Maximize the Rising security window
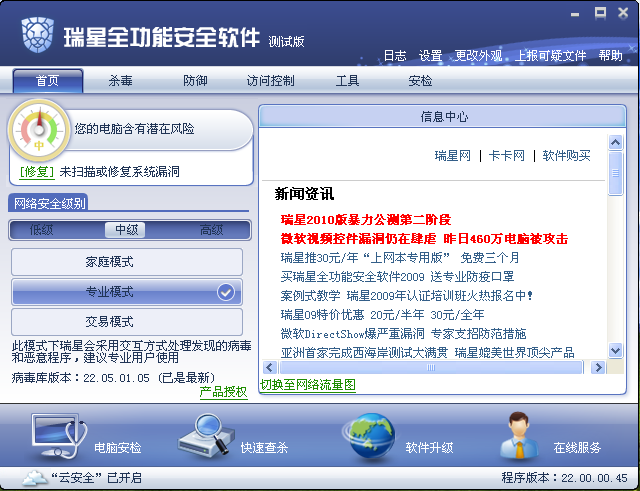This screenshot has width=640, height=491. tap(600, 13)
